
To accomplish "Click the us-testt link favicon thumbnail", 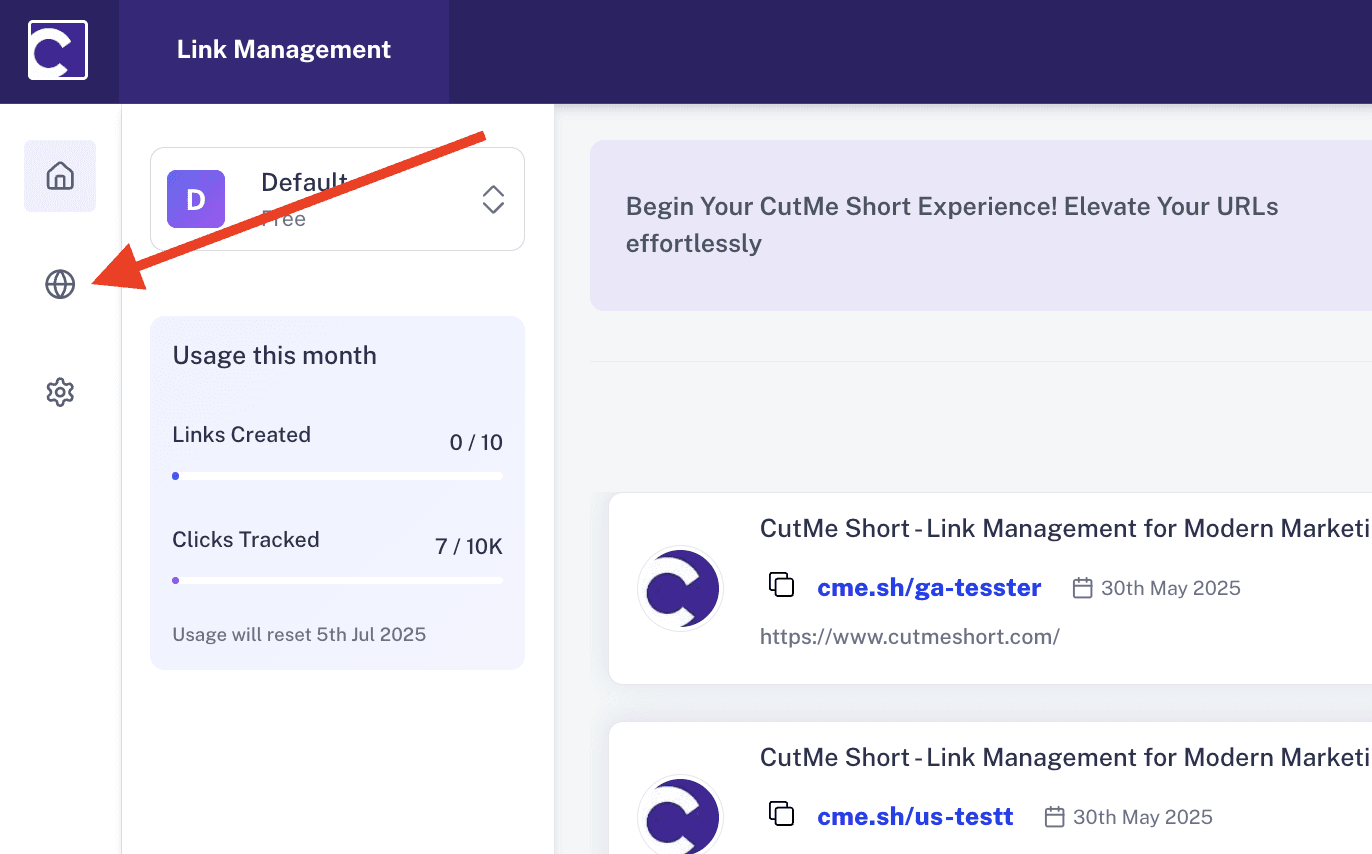I will pyautogui.click(x=680, y=816).
